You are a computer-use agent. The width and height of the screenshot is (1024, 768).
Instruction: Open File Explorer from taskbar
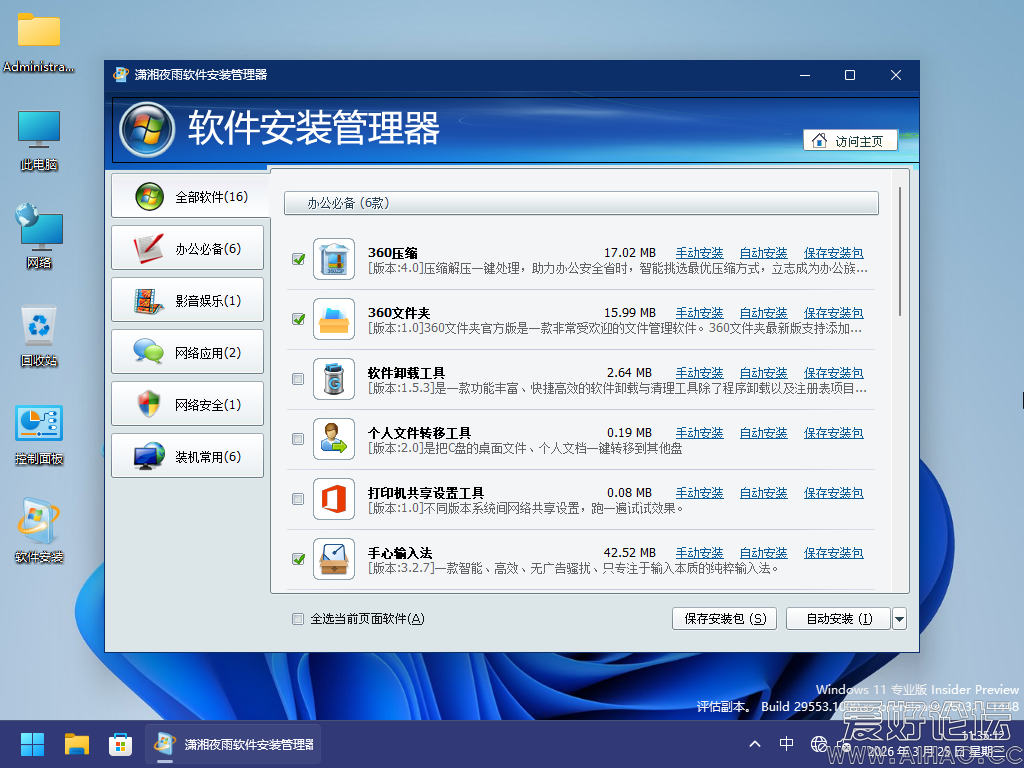[76, 744]
